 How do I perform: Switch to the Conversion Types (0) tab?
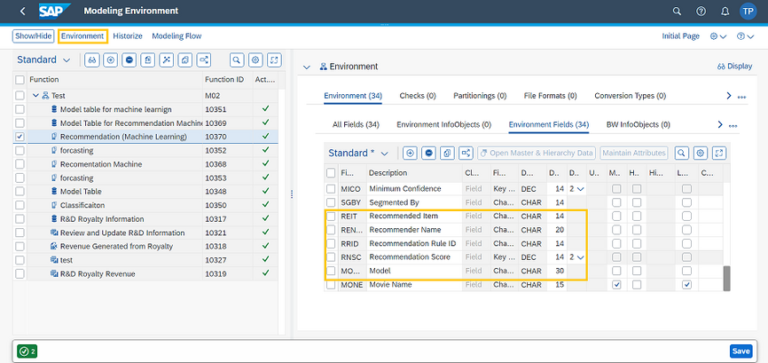(630, 96)
